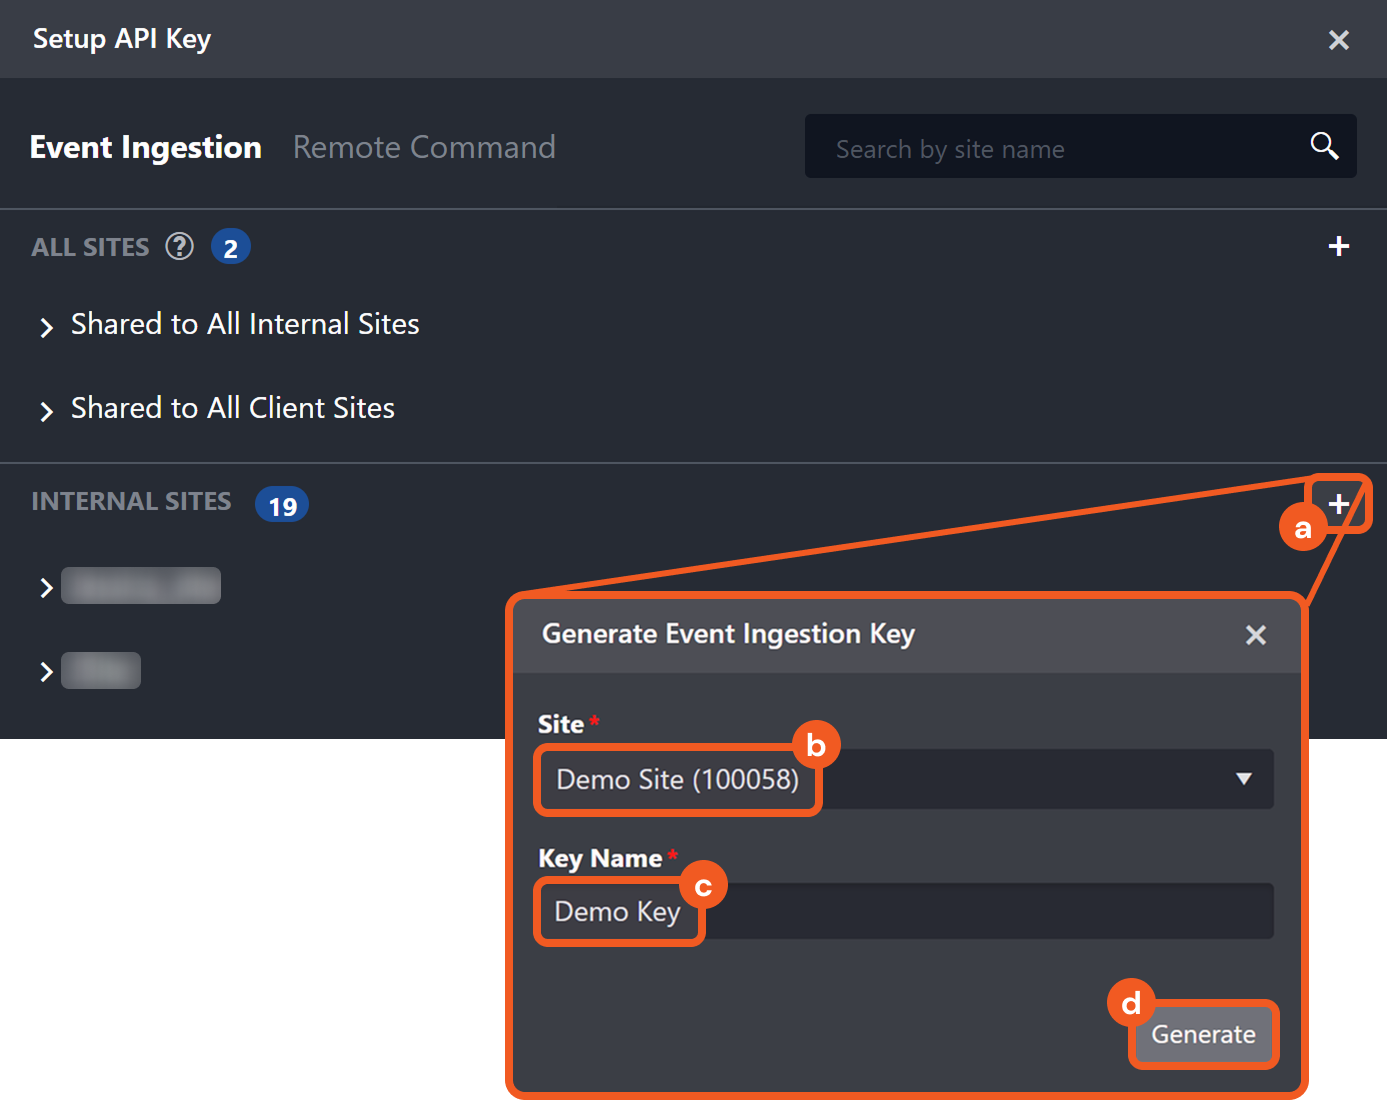The image size is (1387, 1100).
Task: Switch to the Remote Command tab
Action: 424,147
